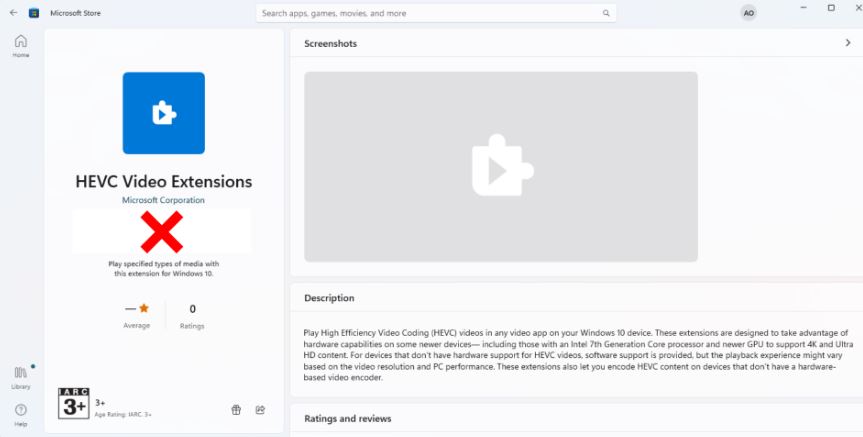Click 'Play specified types of media' text

click(x=163, y=269)
